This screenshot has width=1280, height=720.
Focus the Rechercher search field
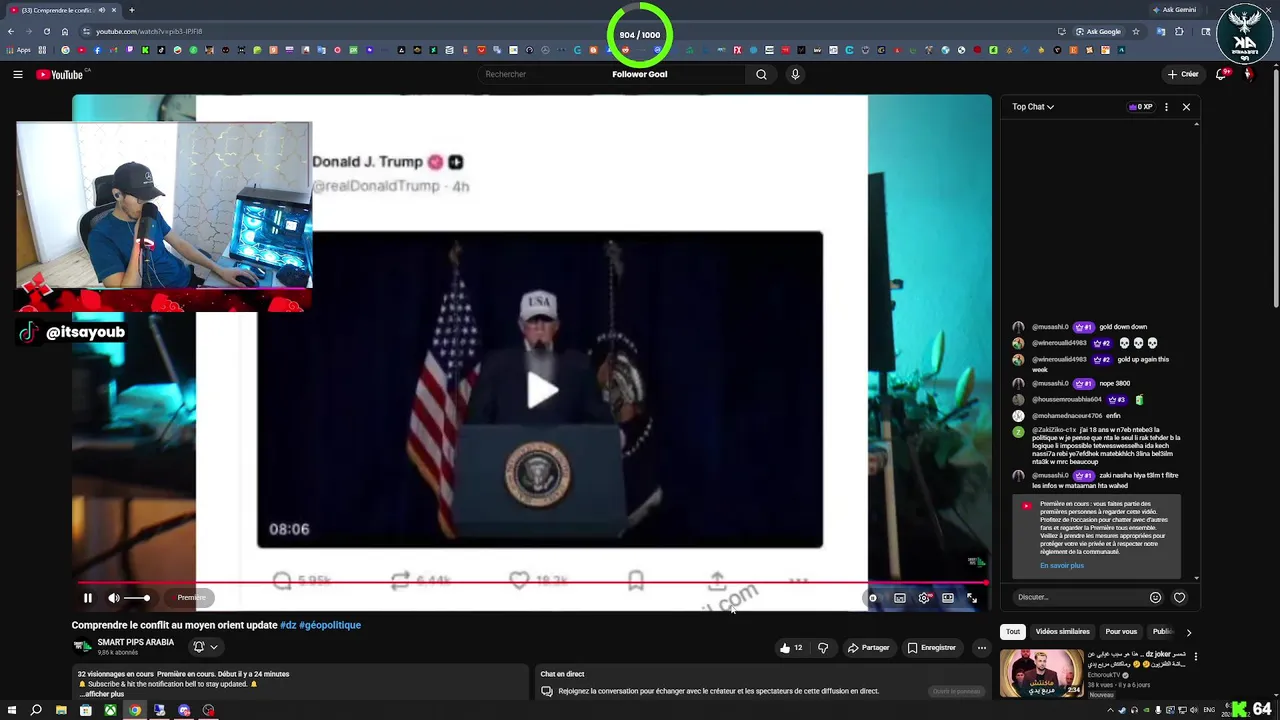coord(612,74)
